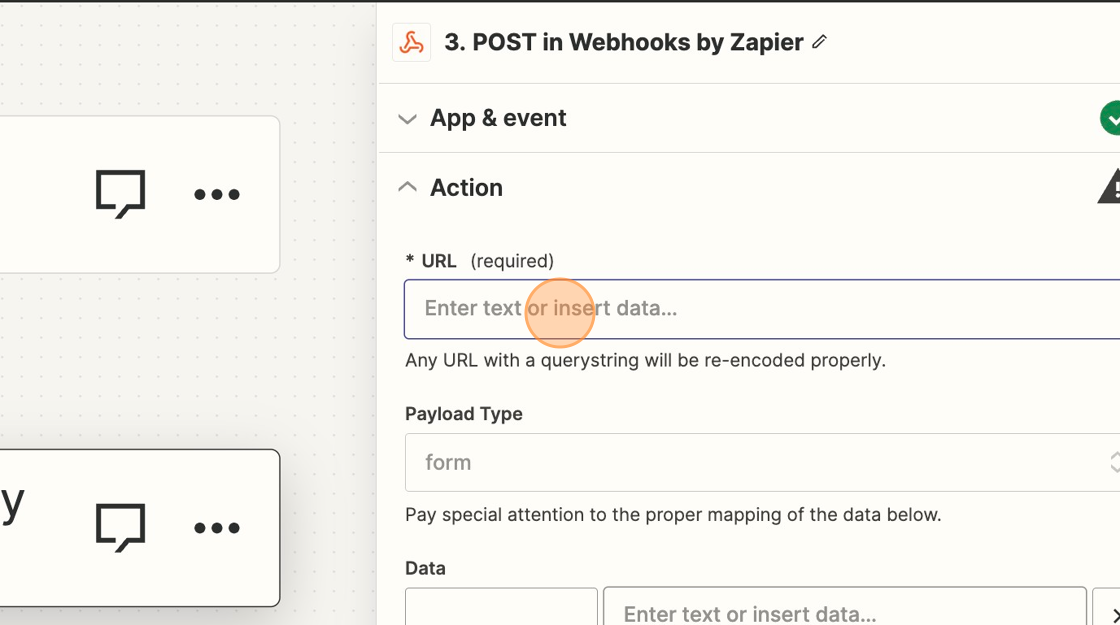Open three-dots menu on the lower step card

(x=216, y=528)
